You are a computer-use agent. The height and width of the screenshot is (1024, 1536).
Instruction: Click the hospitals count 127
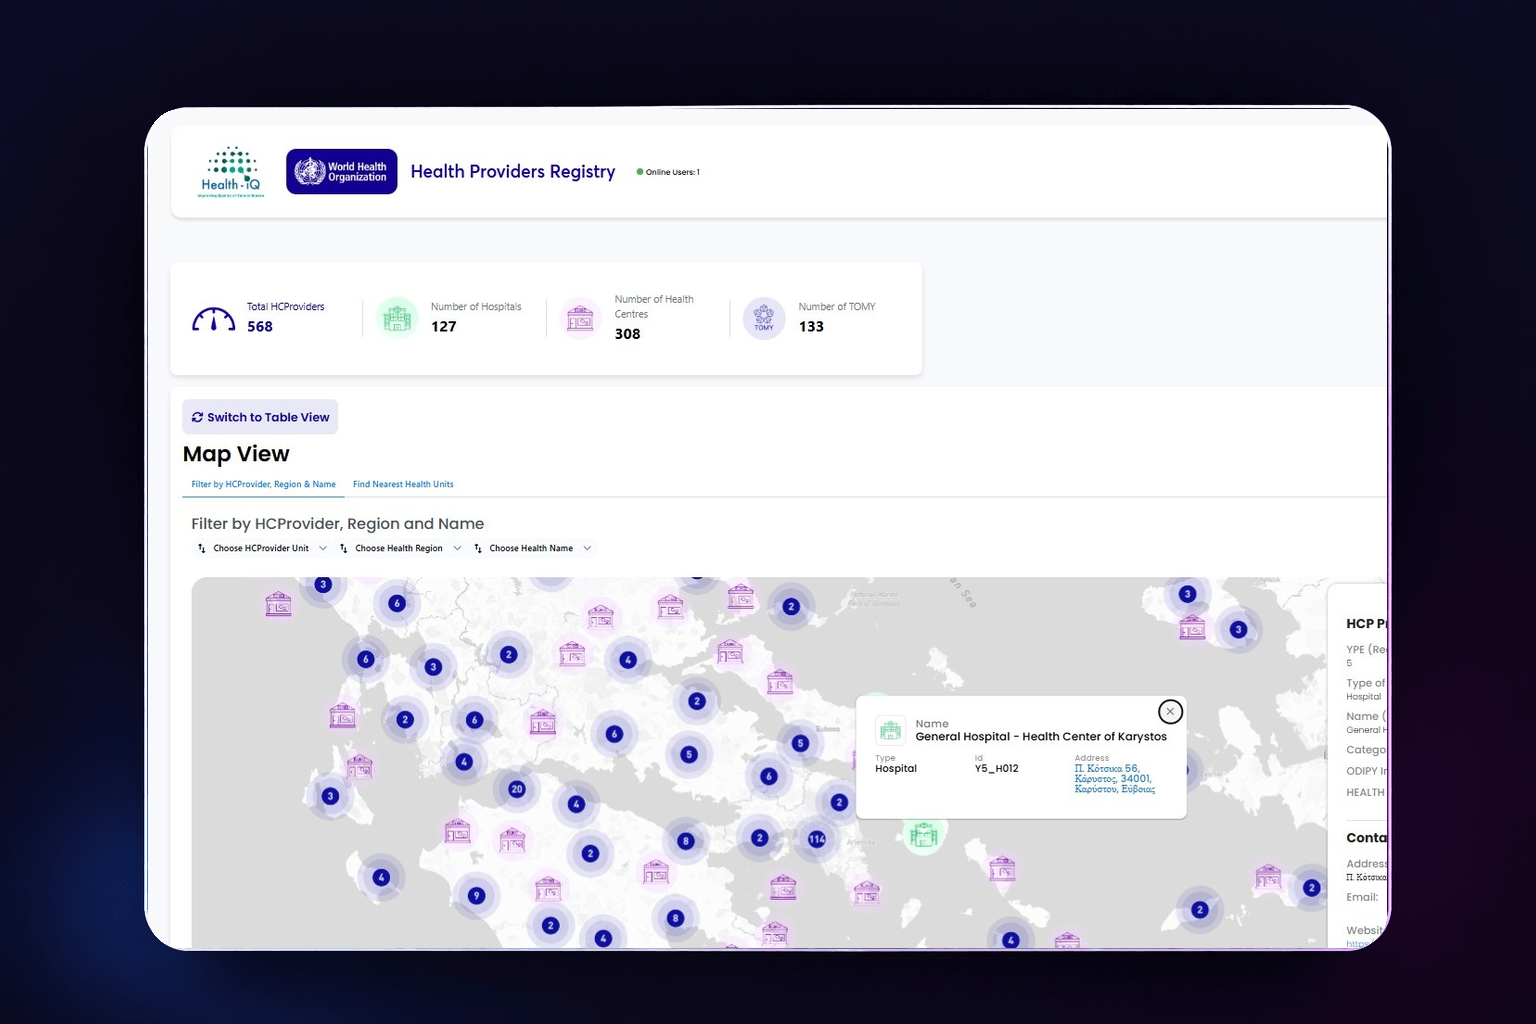click(444, 327)
